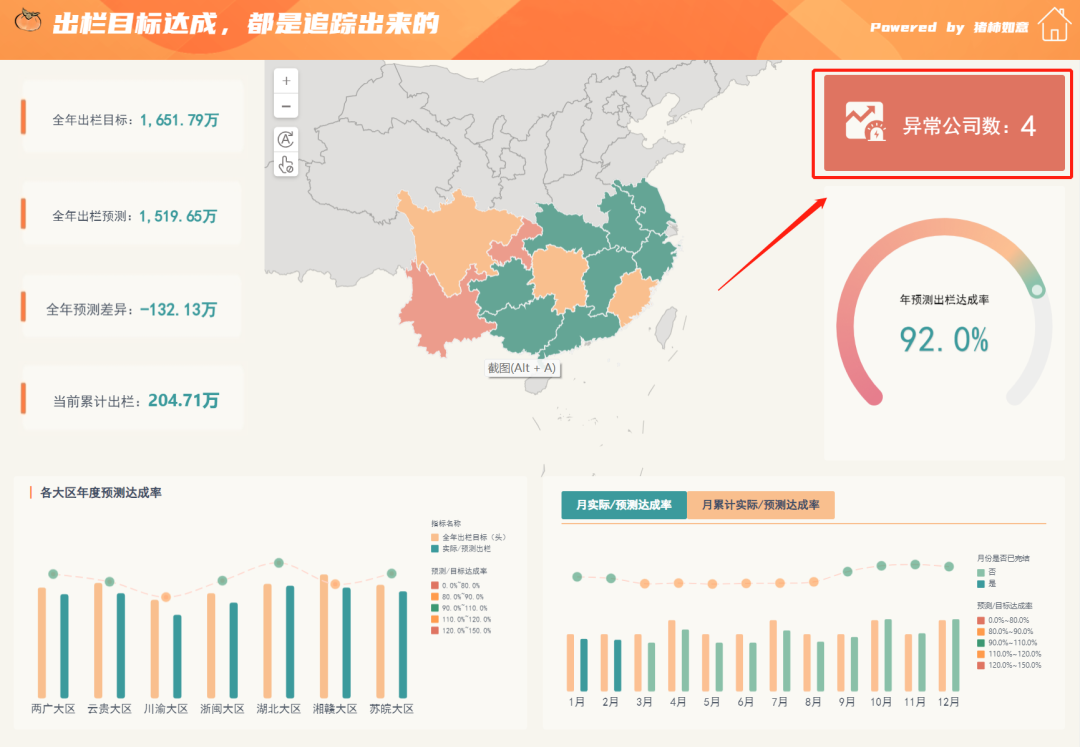Viewport: 1080px width, 747px height.
Task: Click the 9月 axis label
Action: pyautogui.click(x=847, y=702)
